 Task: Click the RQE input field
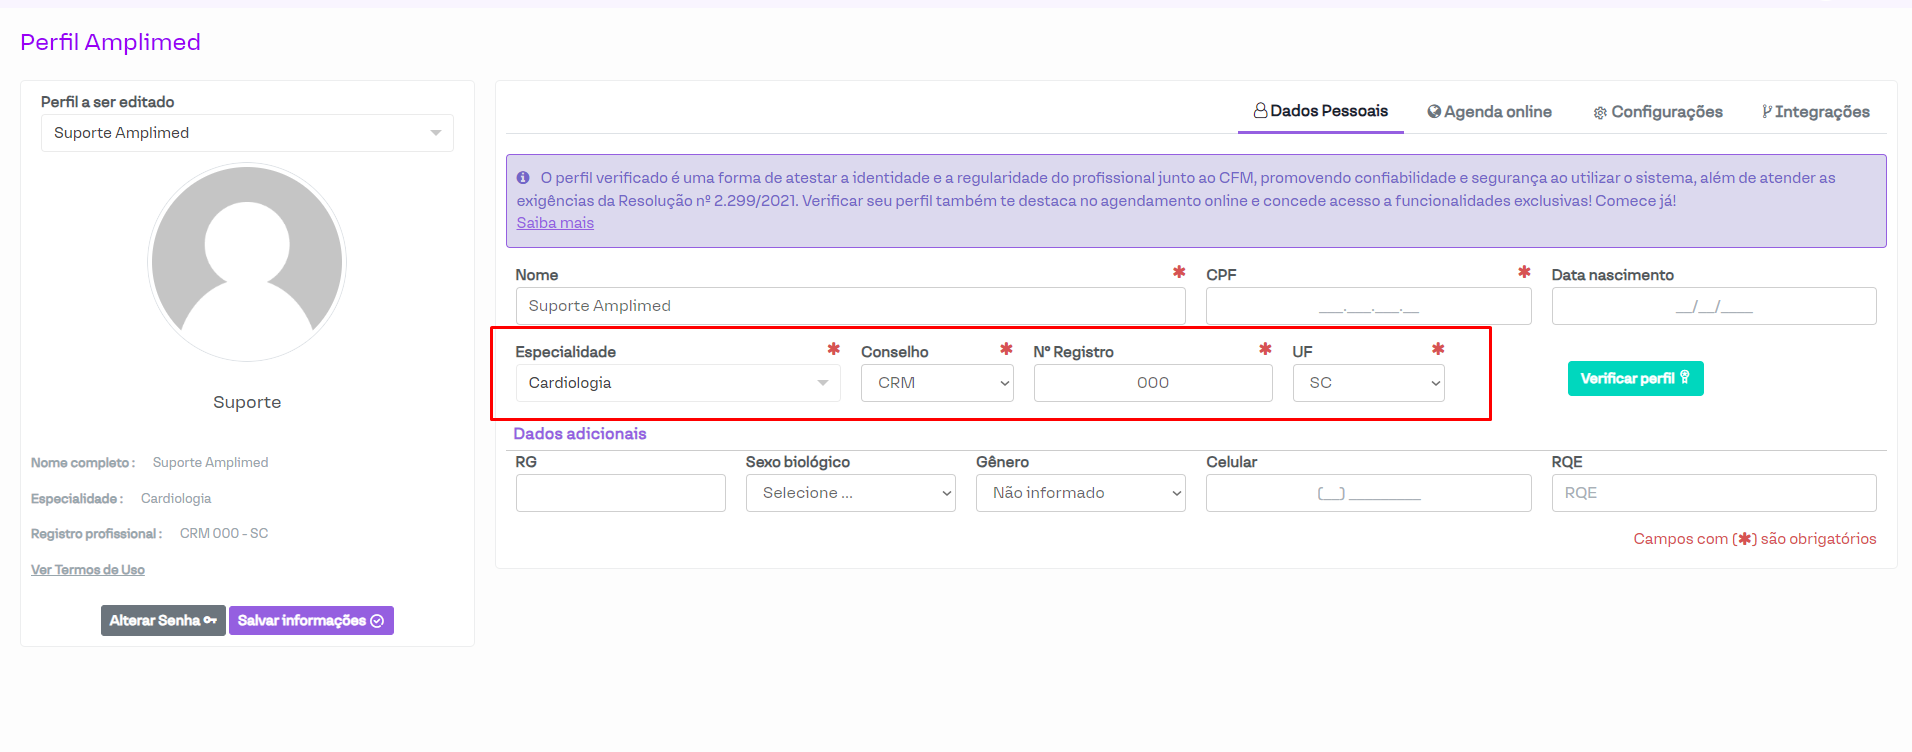pyautogui.click(x=1713, y=493)
